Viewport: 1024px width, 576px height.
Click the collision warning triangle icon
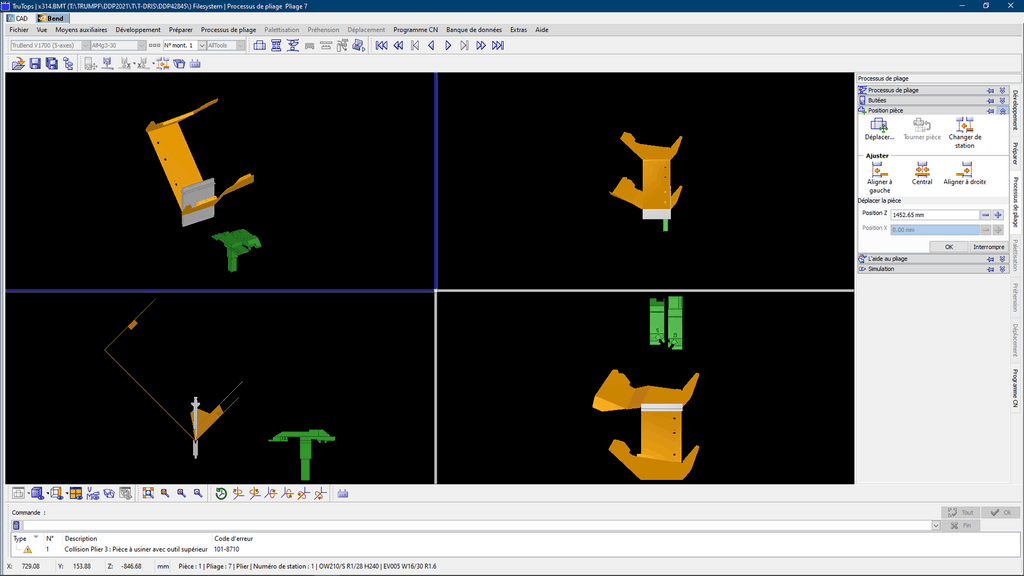[27, 549]
